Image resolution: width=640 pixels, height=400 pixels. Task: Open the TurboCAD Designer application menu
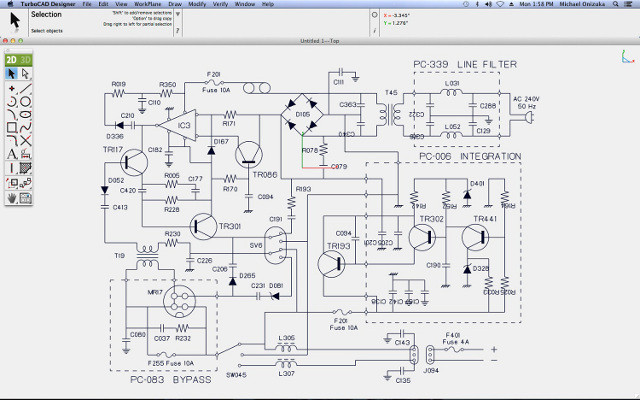(x=48, y=4)
